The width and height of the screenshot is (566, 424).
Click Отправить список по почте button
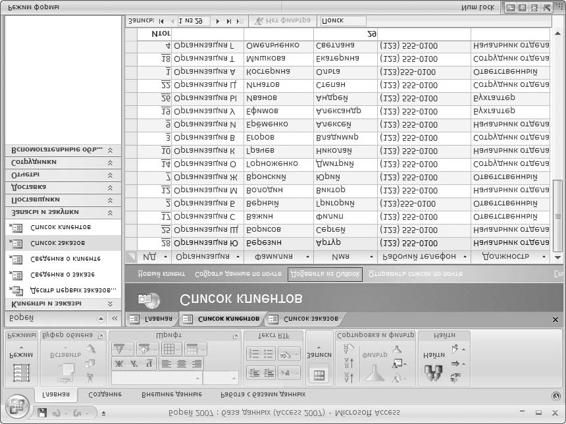coord(415,274)
